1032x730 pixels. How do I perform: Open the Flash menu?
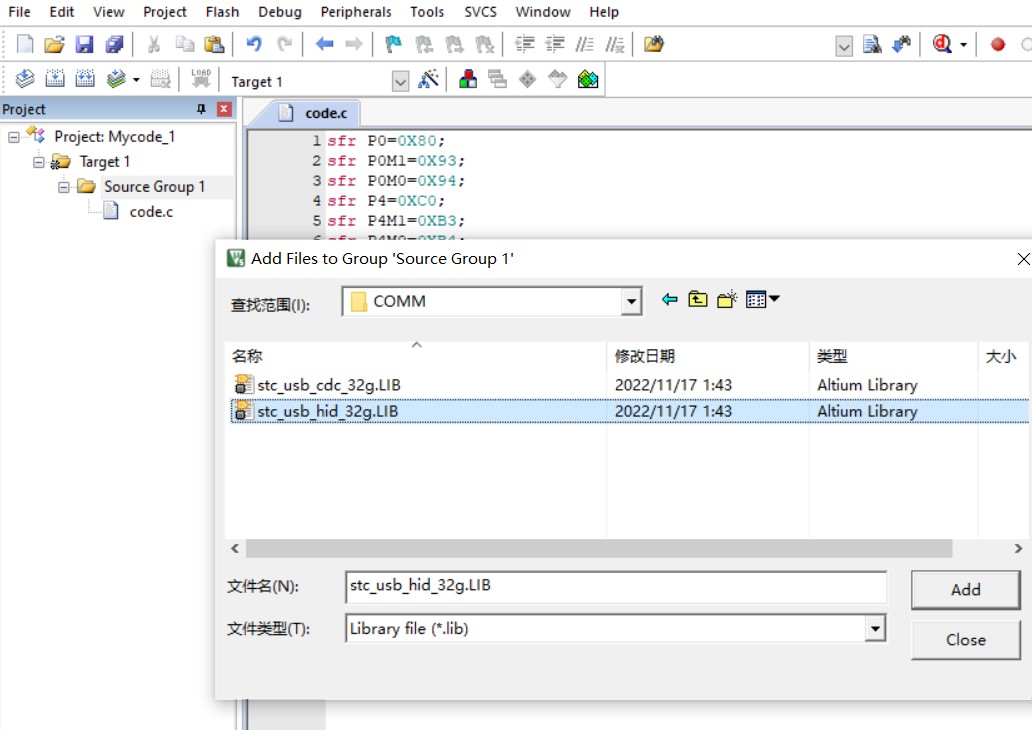point(222,12)
